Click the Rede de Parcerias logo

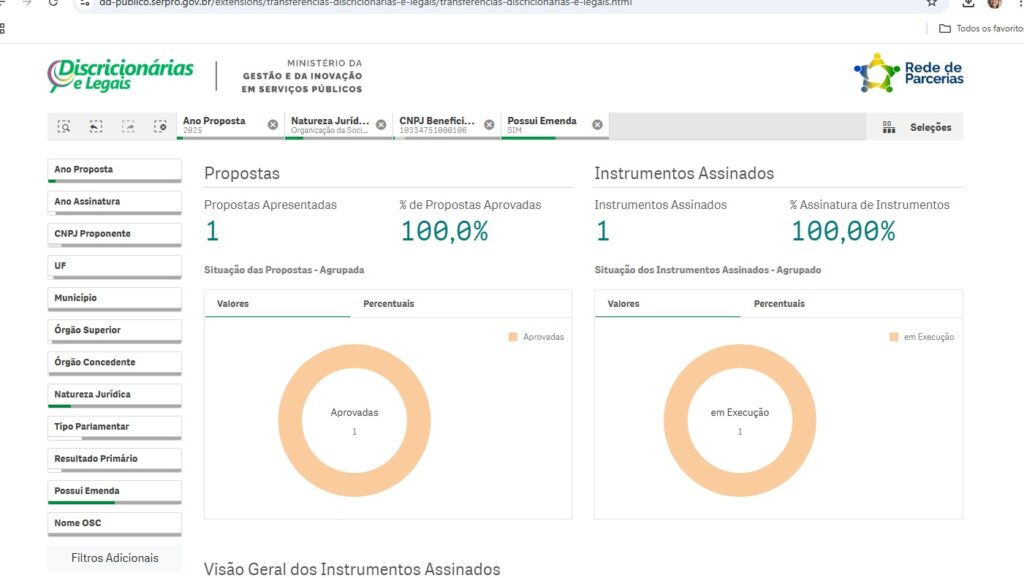(909, 74)
